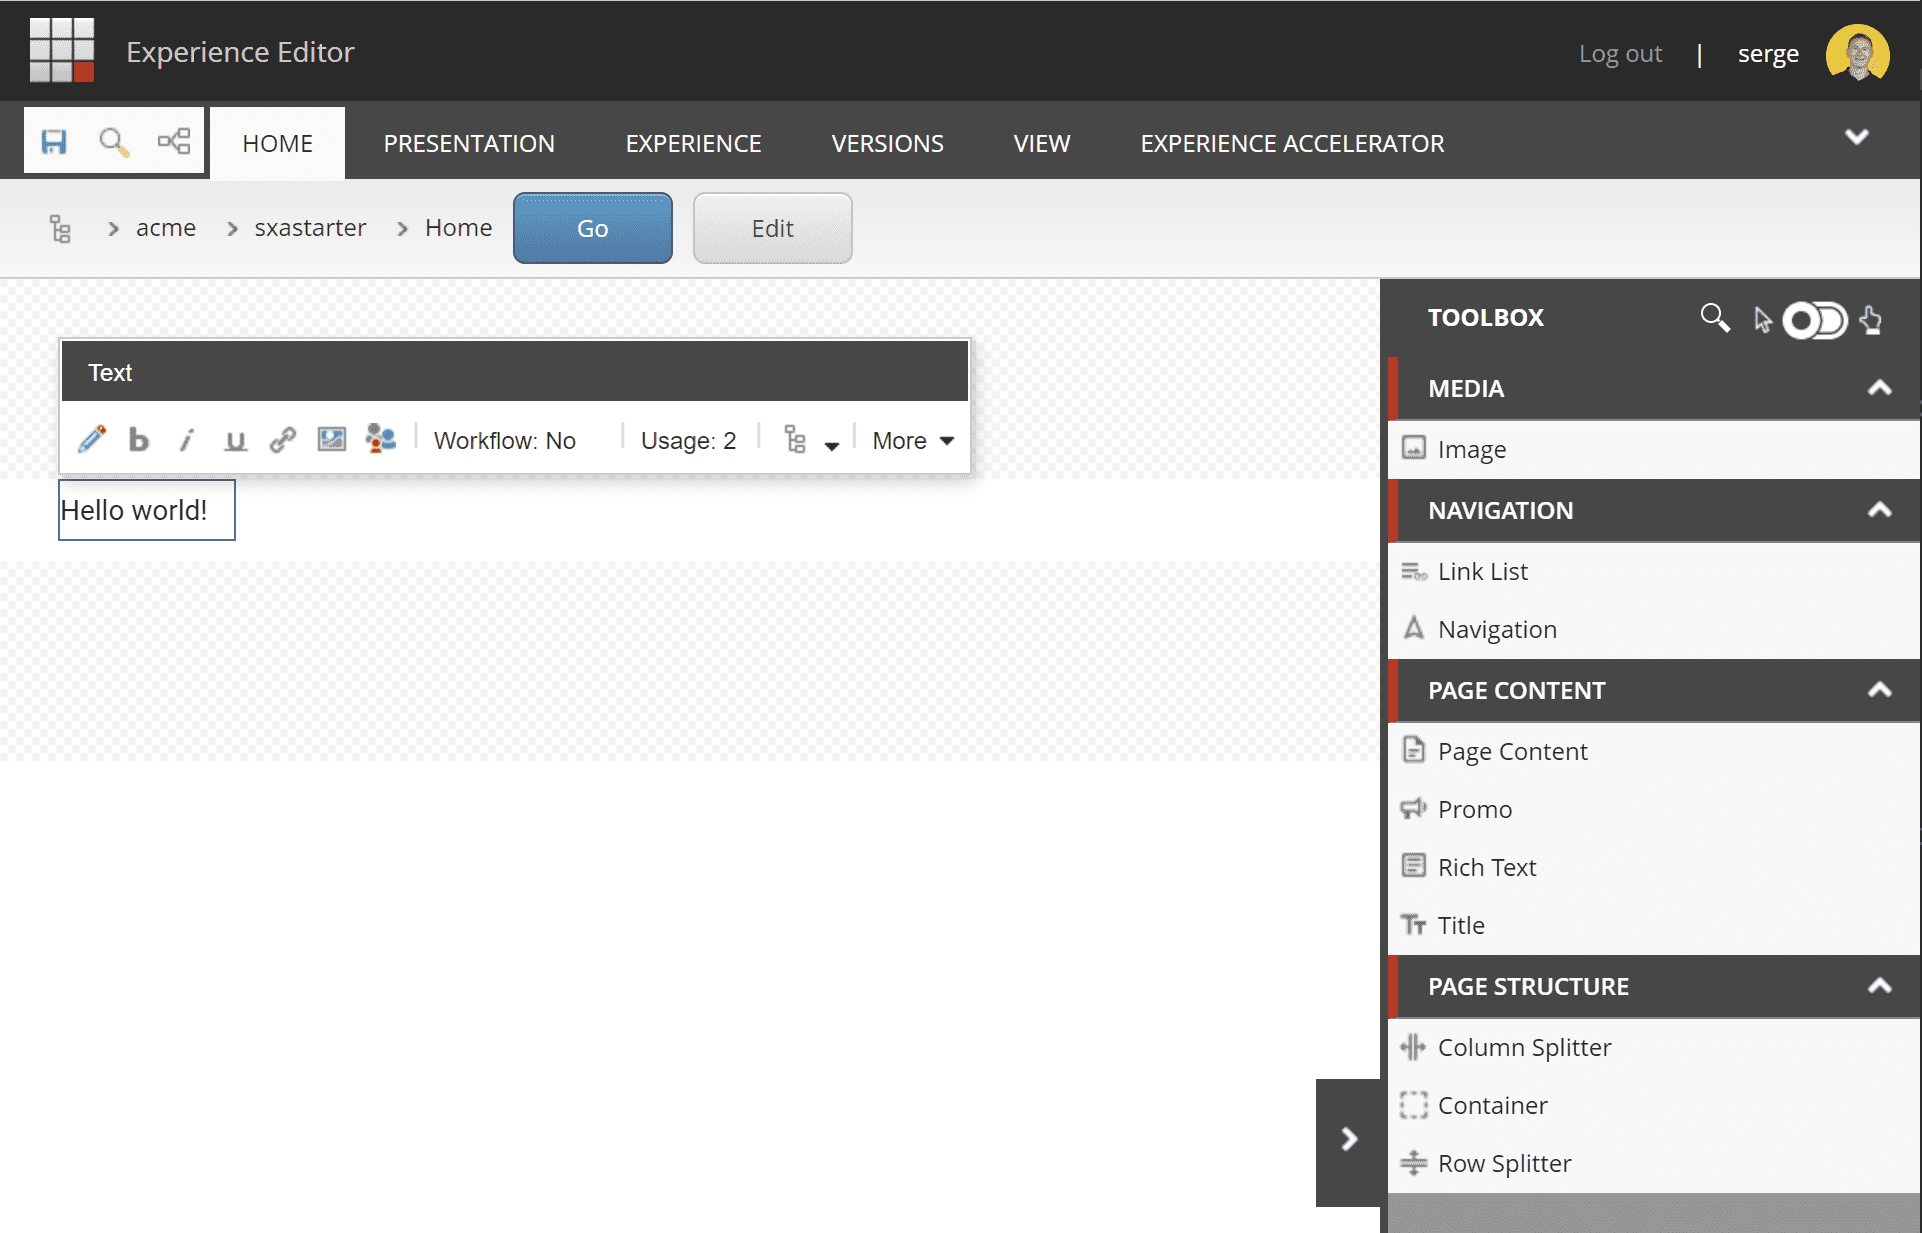
Task: Toggle the Toolbox drag mode switch
Action: click(1814, 320)
